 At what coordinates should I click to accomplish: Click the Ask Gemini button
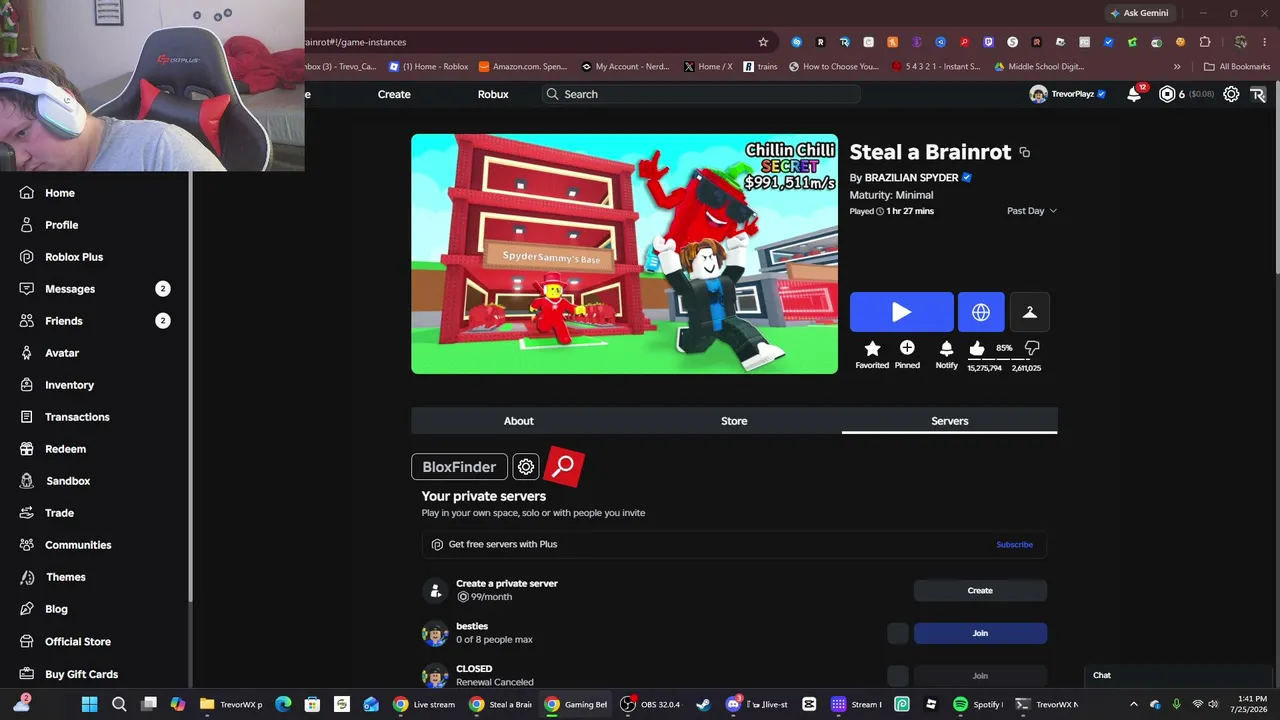[x=1139, y=13]
